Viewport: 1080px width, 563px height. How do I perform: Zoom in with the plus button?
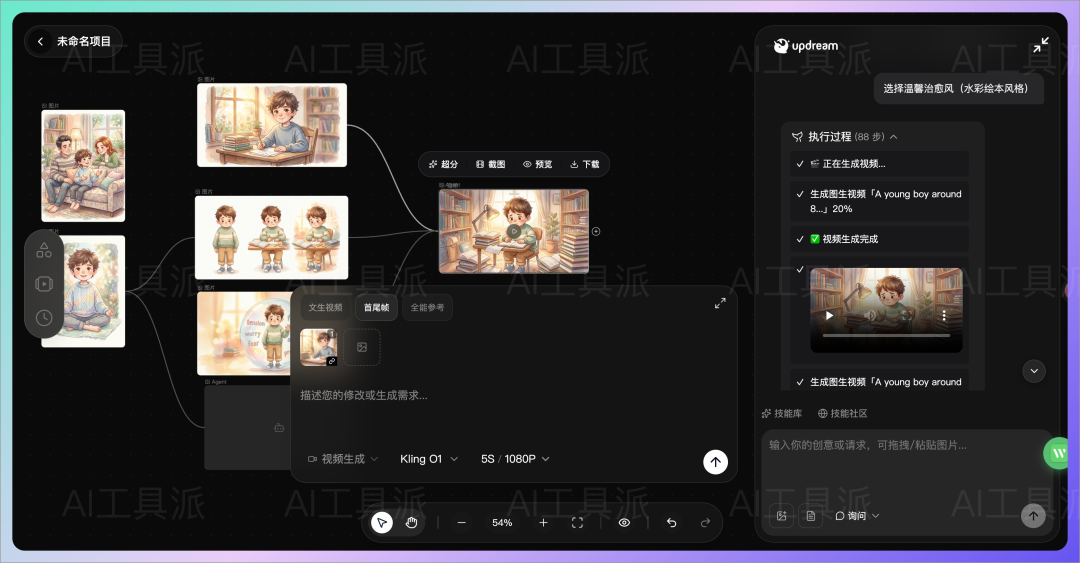click(543, 523)
